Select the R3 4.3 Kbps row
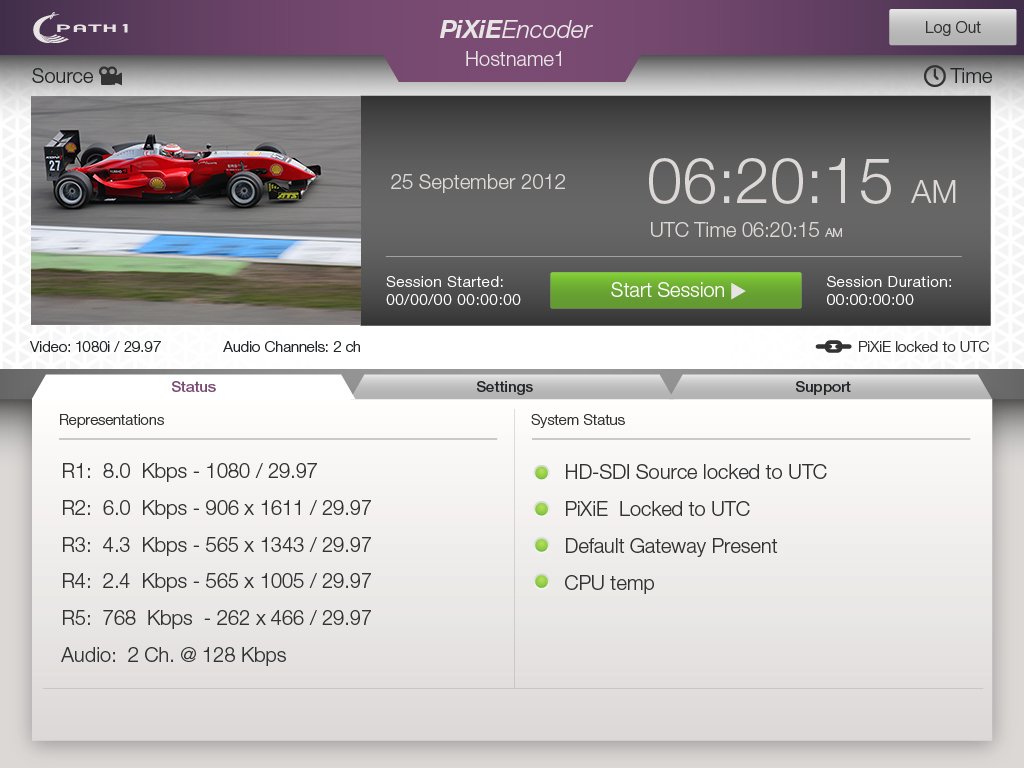The image size is (1024, 768). 216,545
